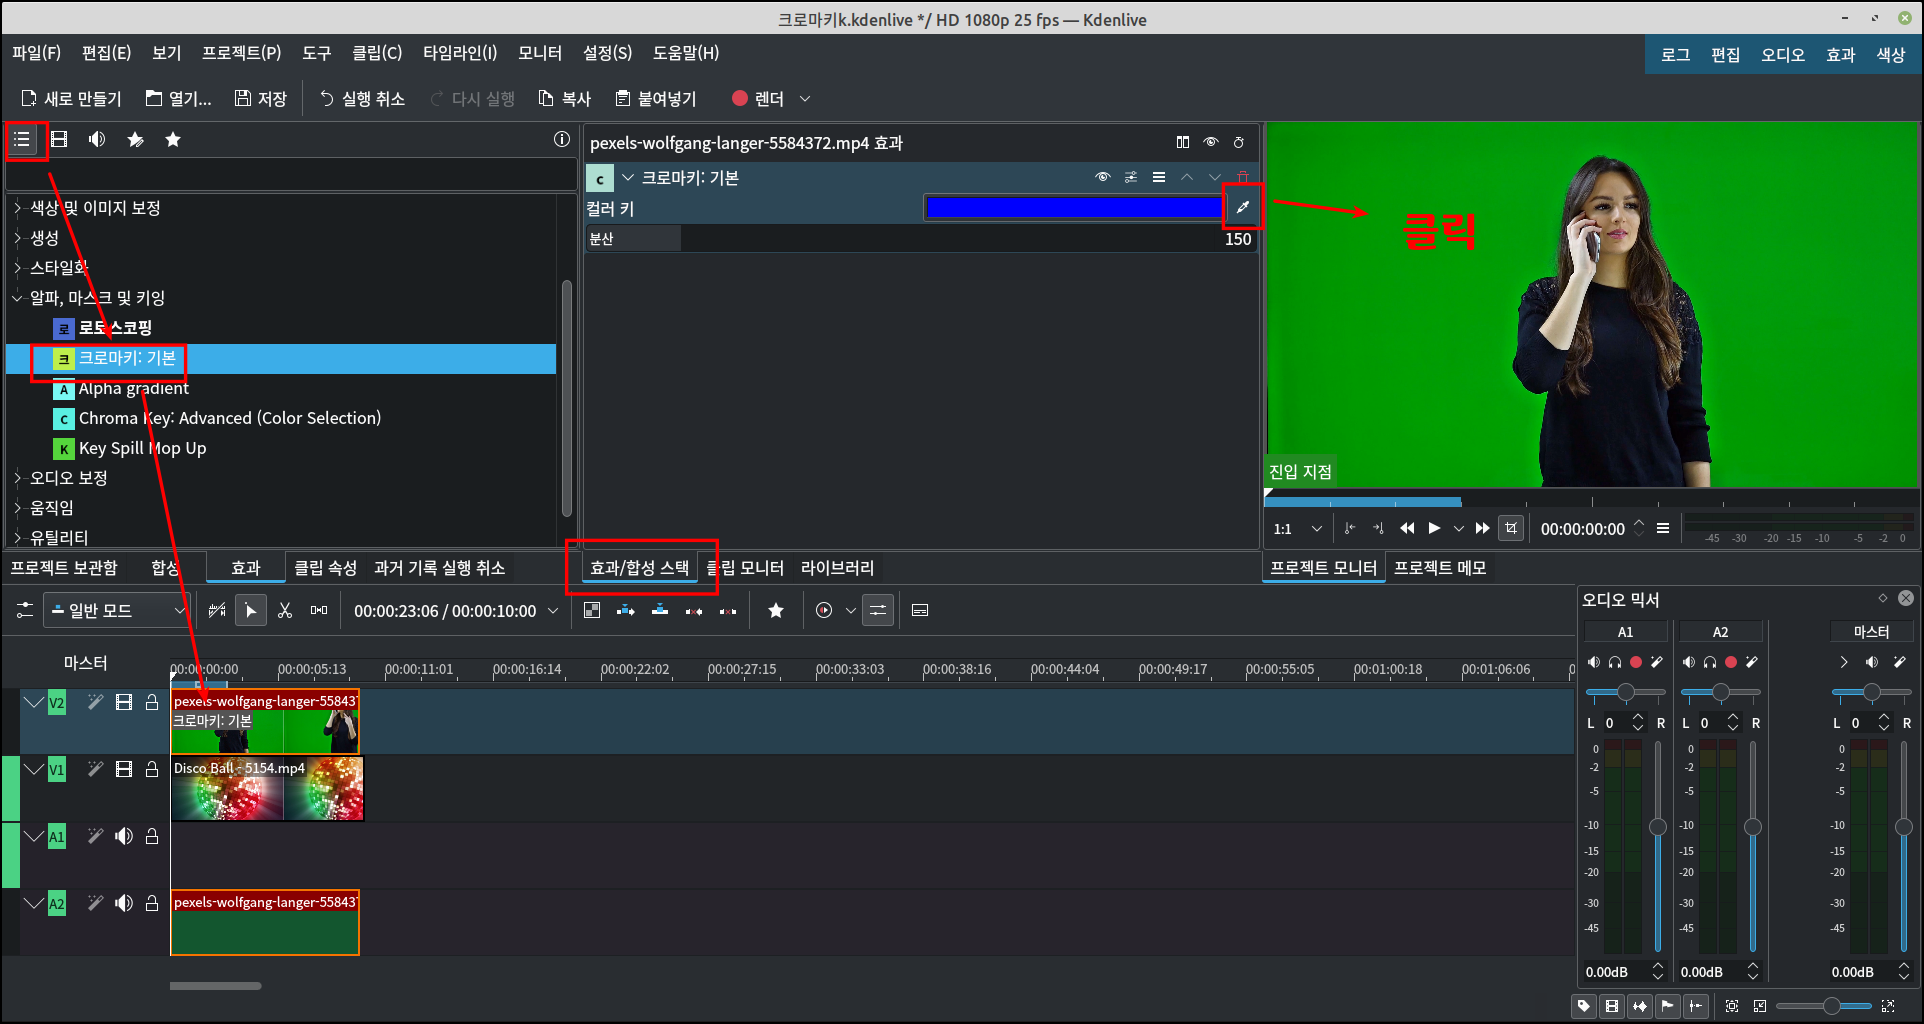Switch to 색상 workspace layout
1924x1024 pixels.
(x=1890, y=55)
